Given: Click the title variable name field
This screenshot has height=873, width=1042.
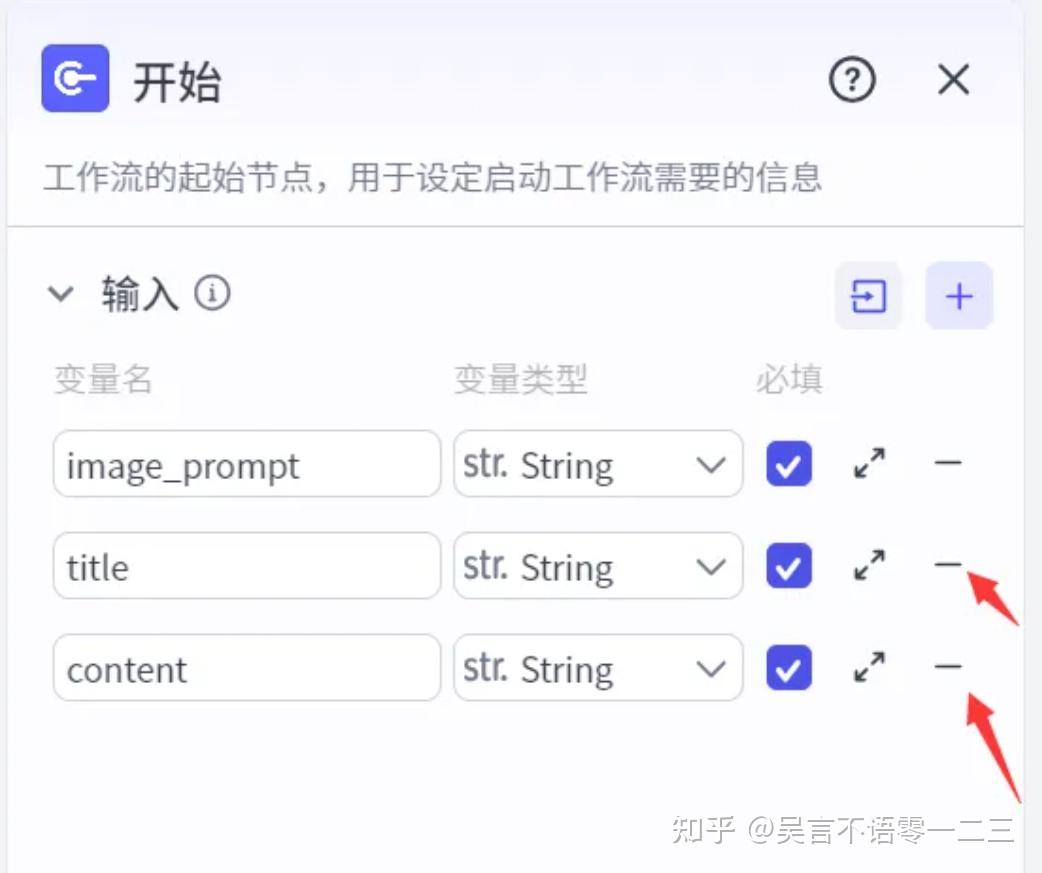Looking at the screenshot, I should 246,566.
